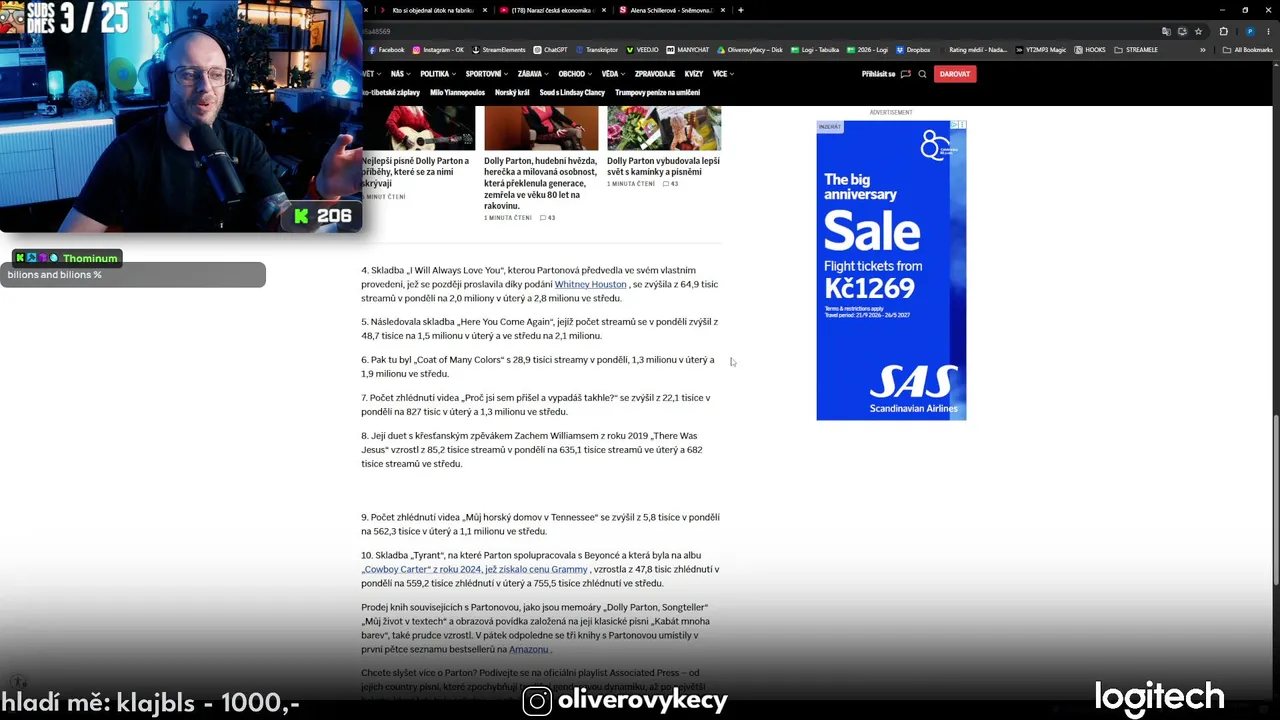Viewport: 1280px width, 720px height.
Task: Open the 2026 - Logi bookmark
Action: [867, 49]
